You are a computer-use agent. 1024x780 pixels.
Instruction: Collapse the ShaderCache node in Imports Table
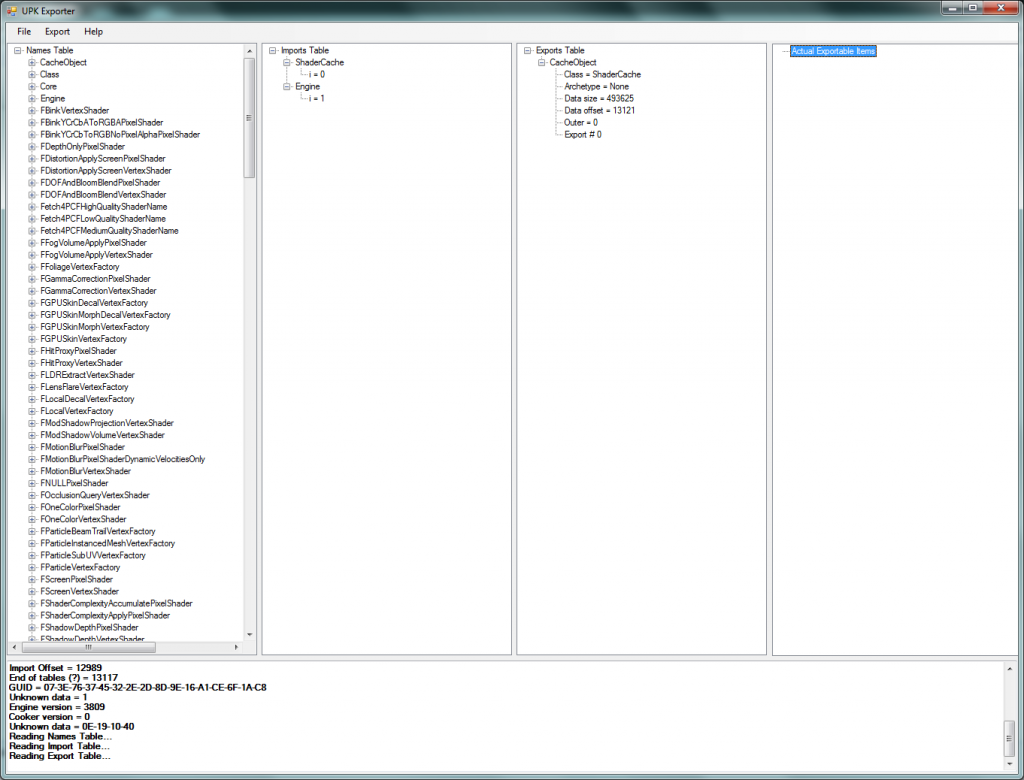(287, 62)
